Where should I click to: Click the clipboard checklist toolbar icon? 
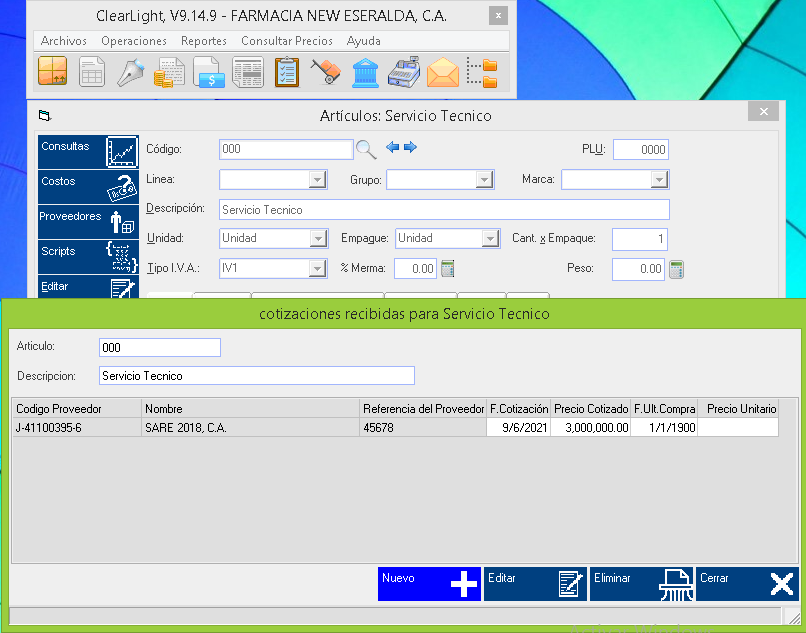click(x=287, y=73)
